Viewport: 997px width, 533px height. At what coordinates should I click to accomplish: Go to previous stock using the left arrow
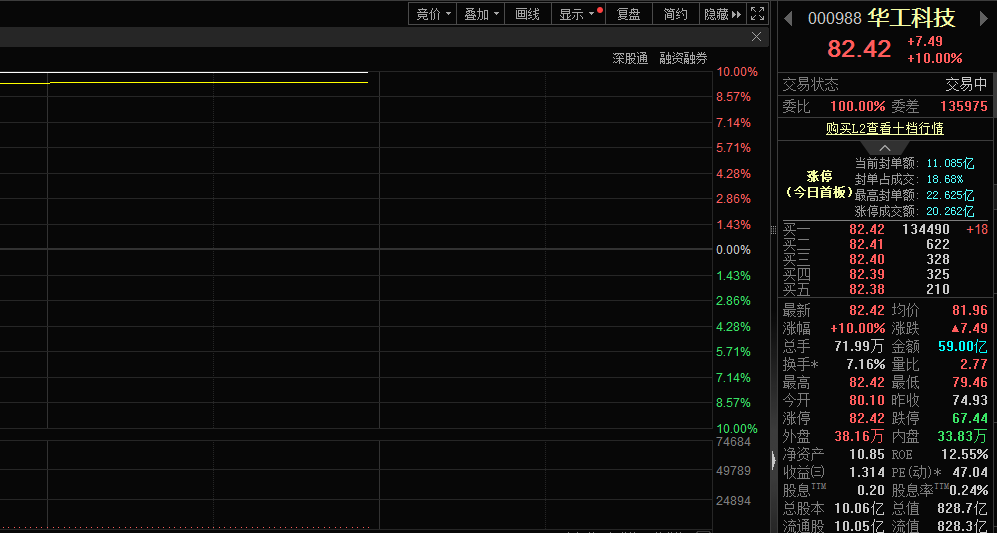[x=788, y=18]
